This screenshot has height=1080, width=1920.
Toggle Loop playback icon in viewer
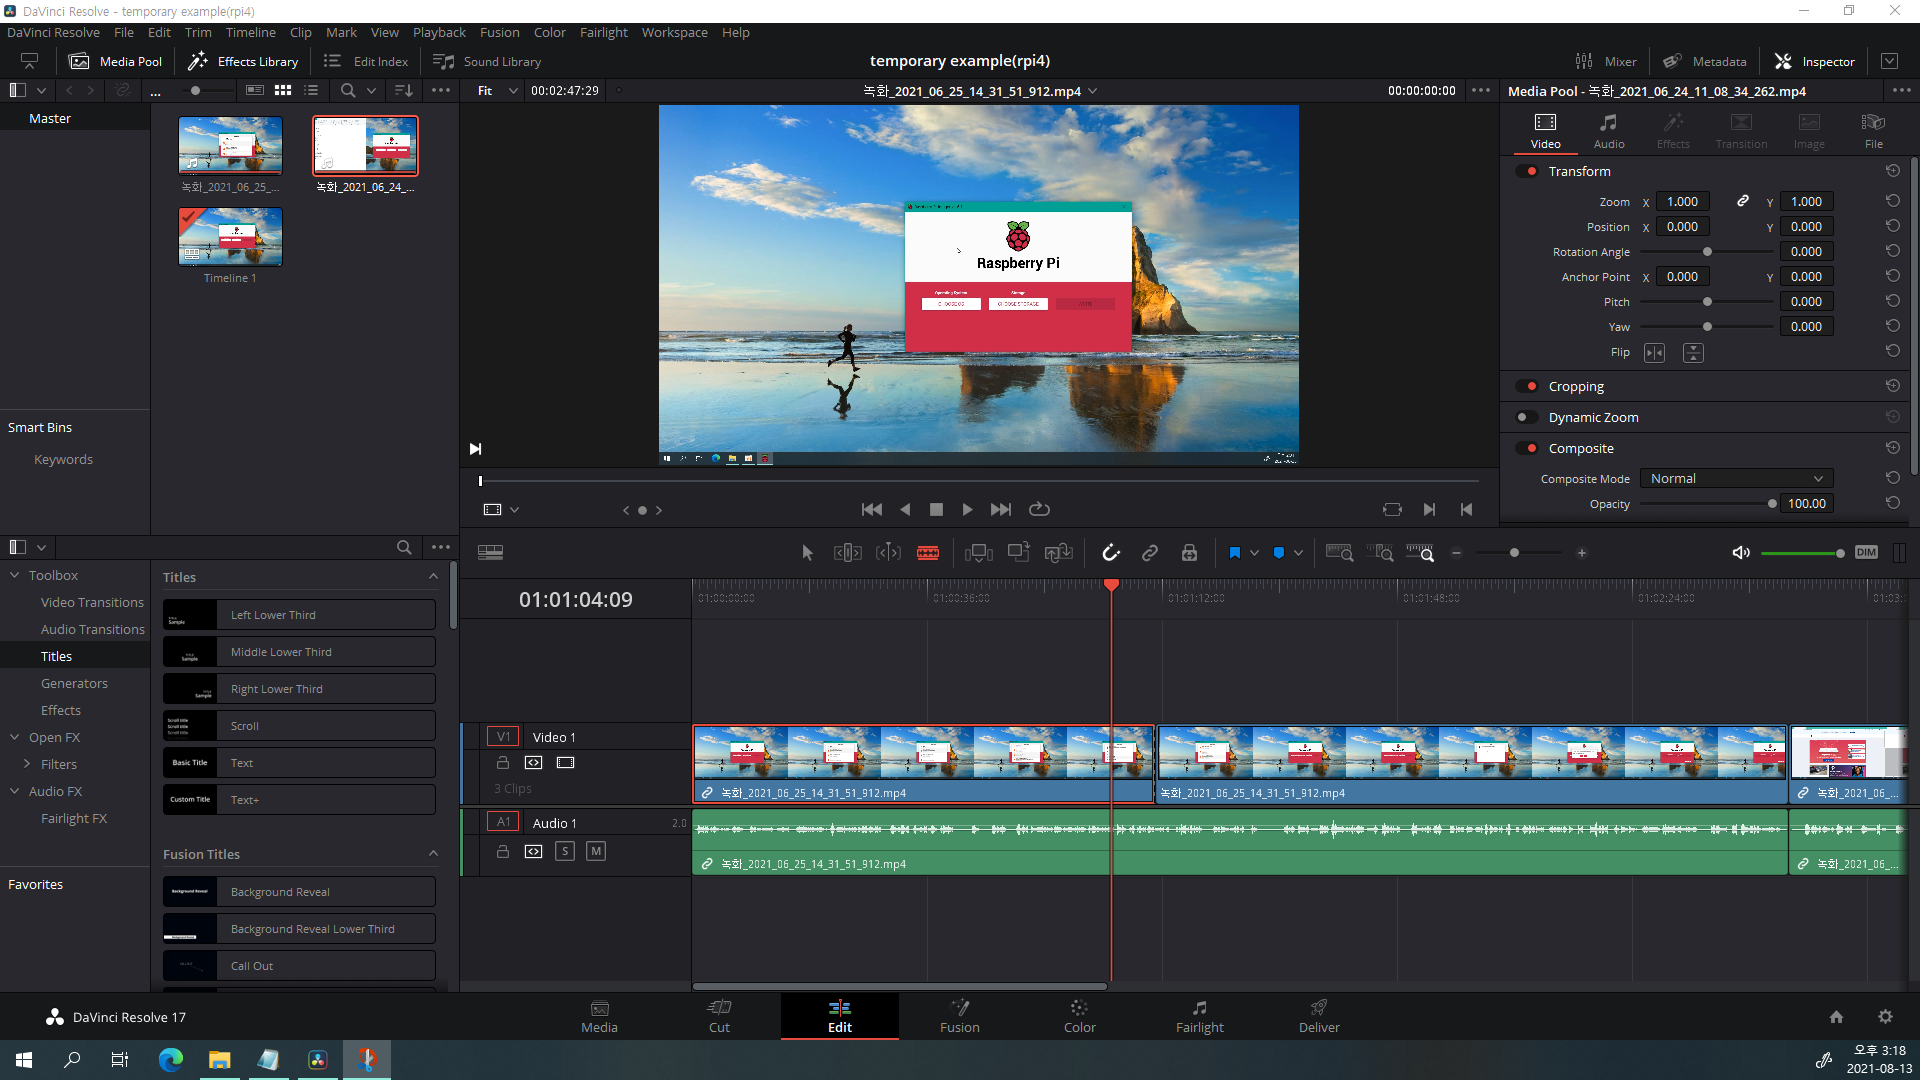(x=1039, y=509)
